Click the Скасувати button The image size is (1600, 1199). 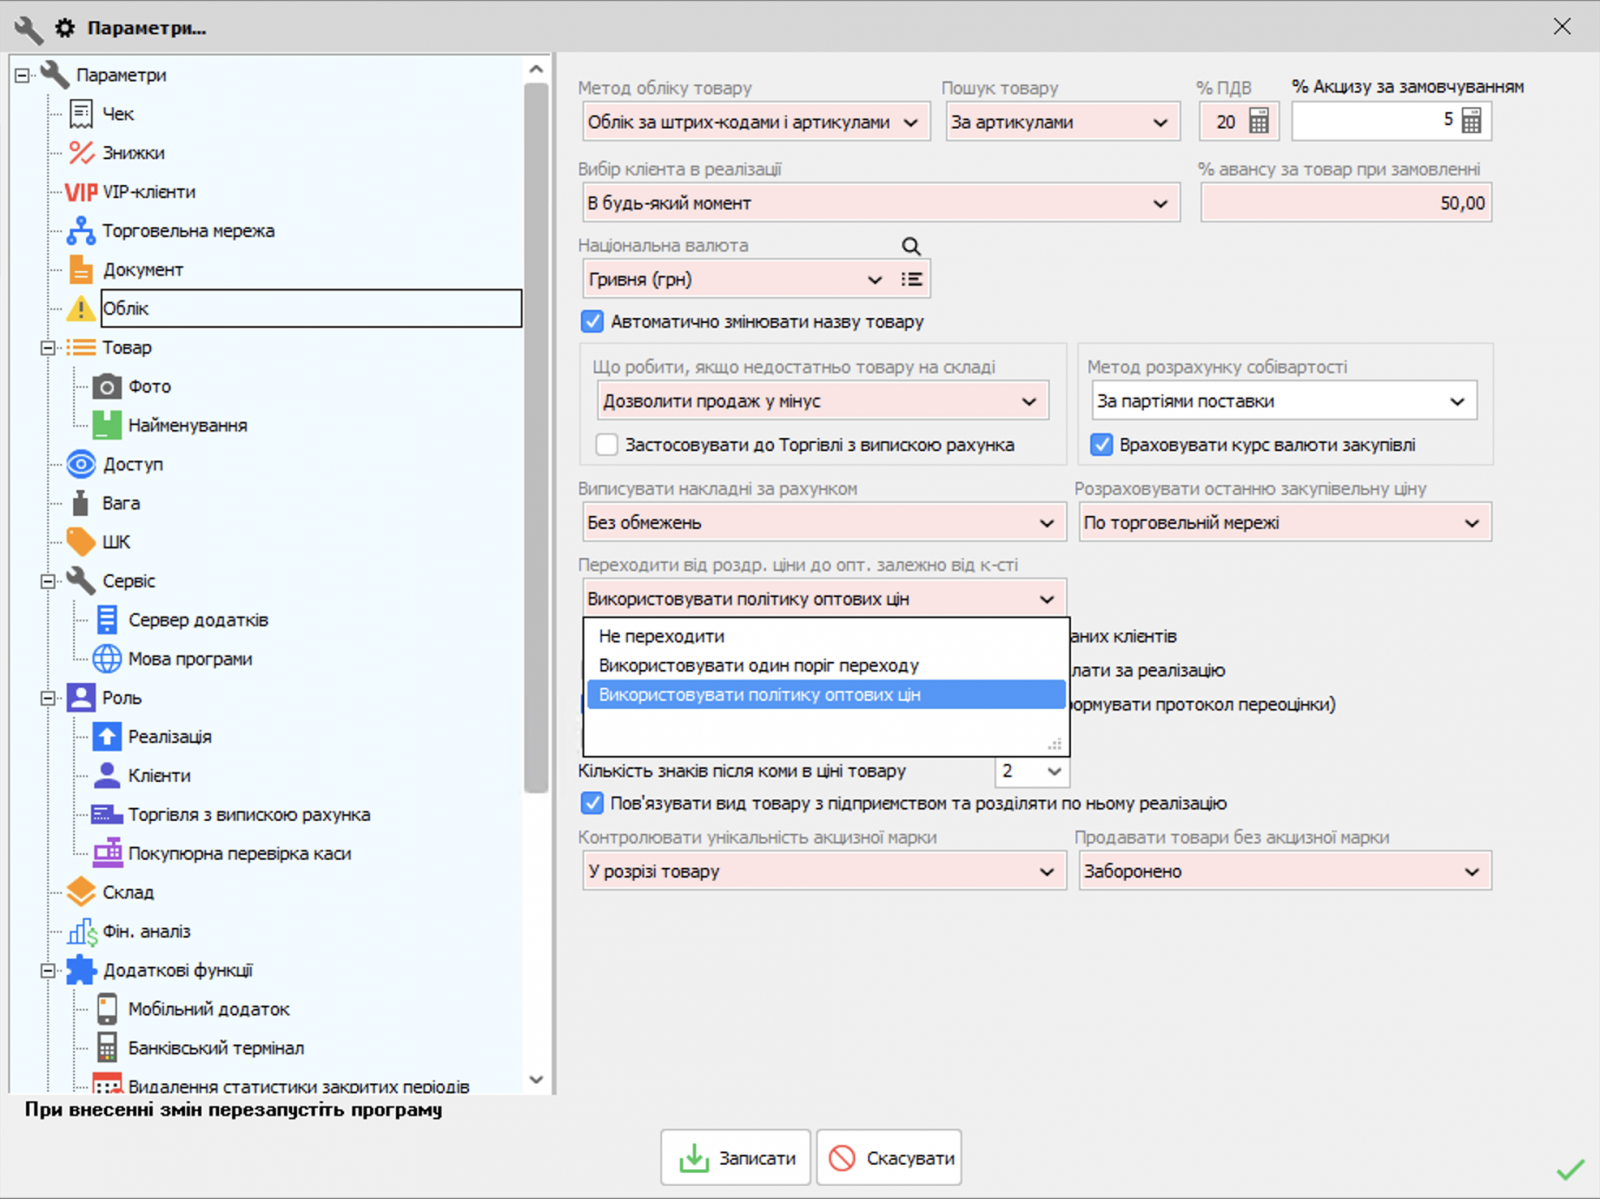[x=889, y=1157]
